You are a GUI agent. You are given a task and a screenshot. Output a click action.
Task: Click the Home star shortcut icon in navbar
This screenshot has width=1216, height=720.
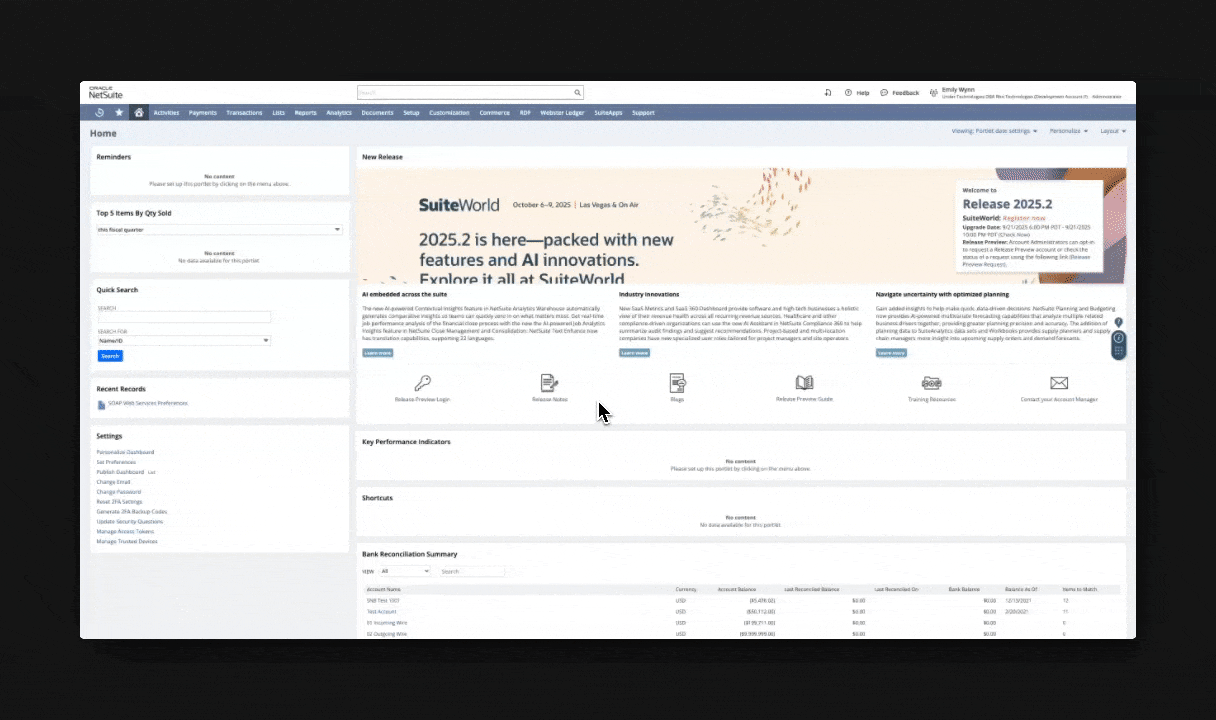tap(119, 112)
